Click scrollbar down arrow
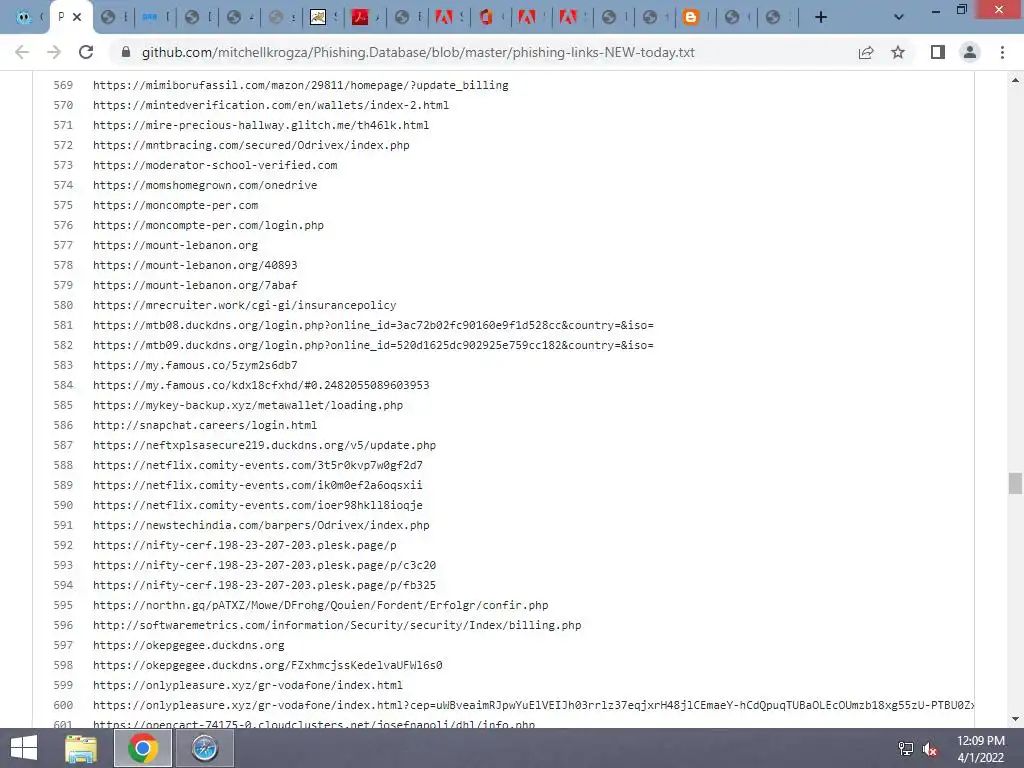This screenshot has height=768, width=1024. click(1015, 719)
